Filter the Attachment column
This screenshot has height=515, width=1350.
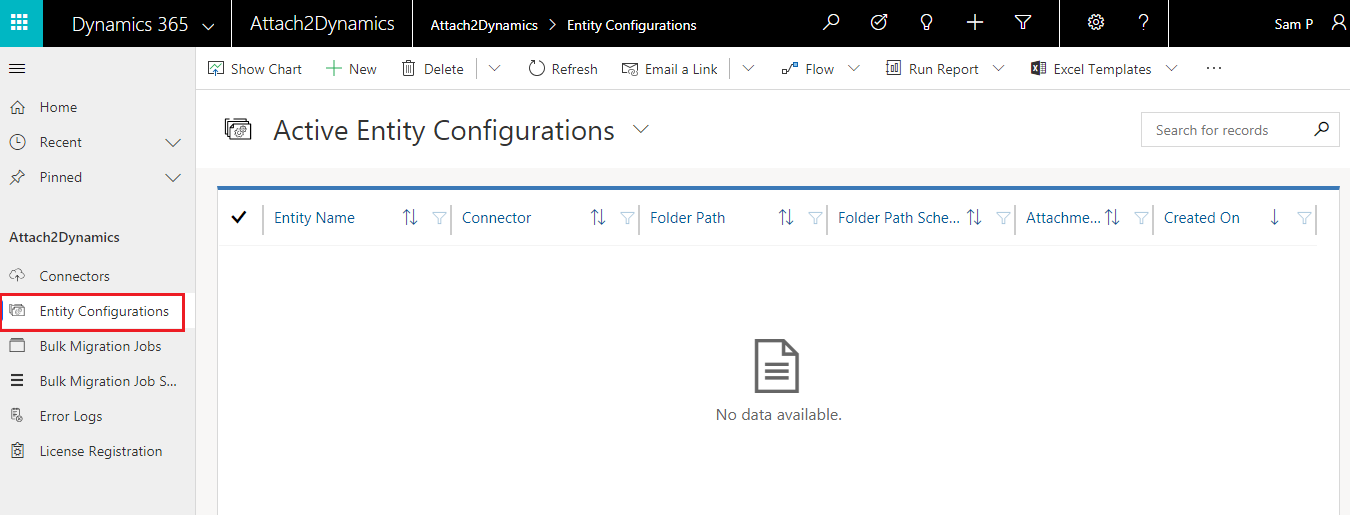click(1141, 218)
